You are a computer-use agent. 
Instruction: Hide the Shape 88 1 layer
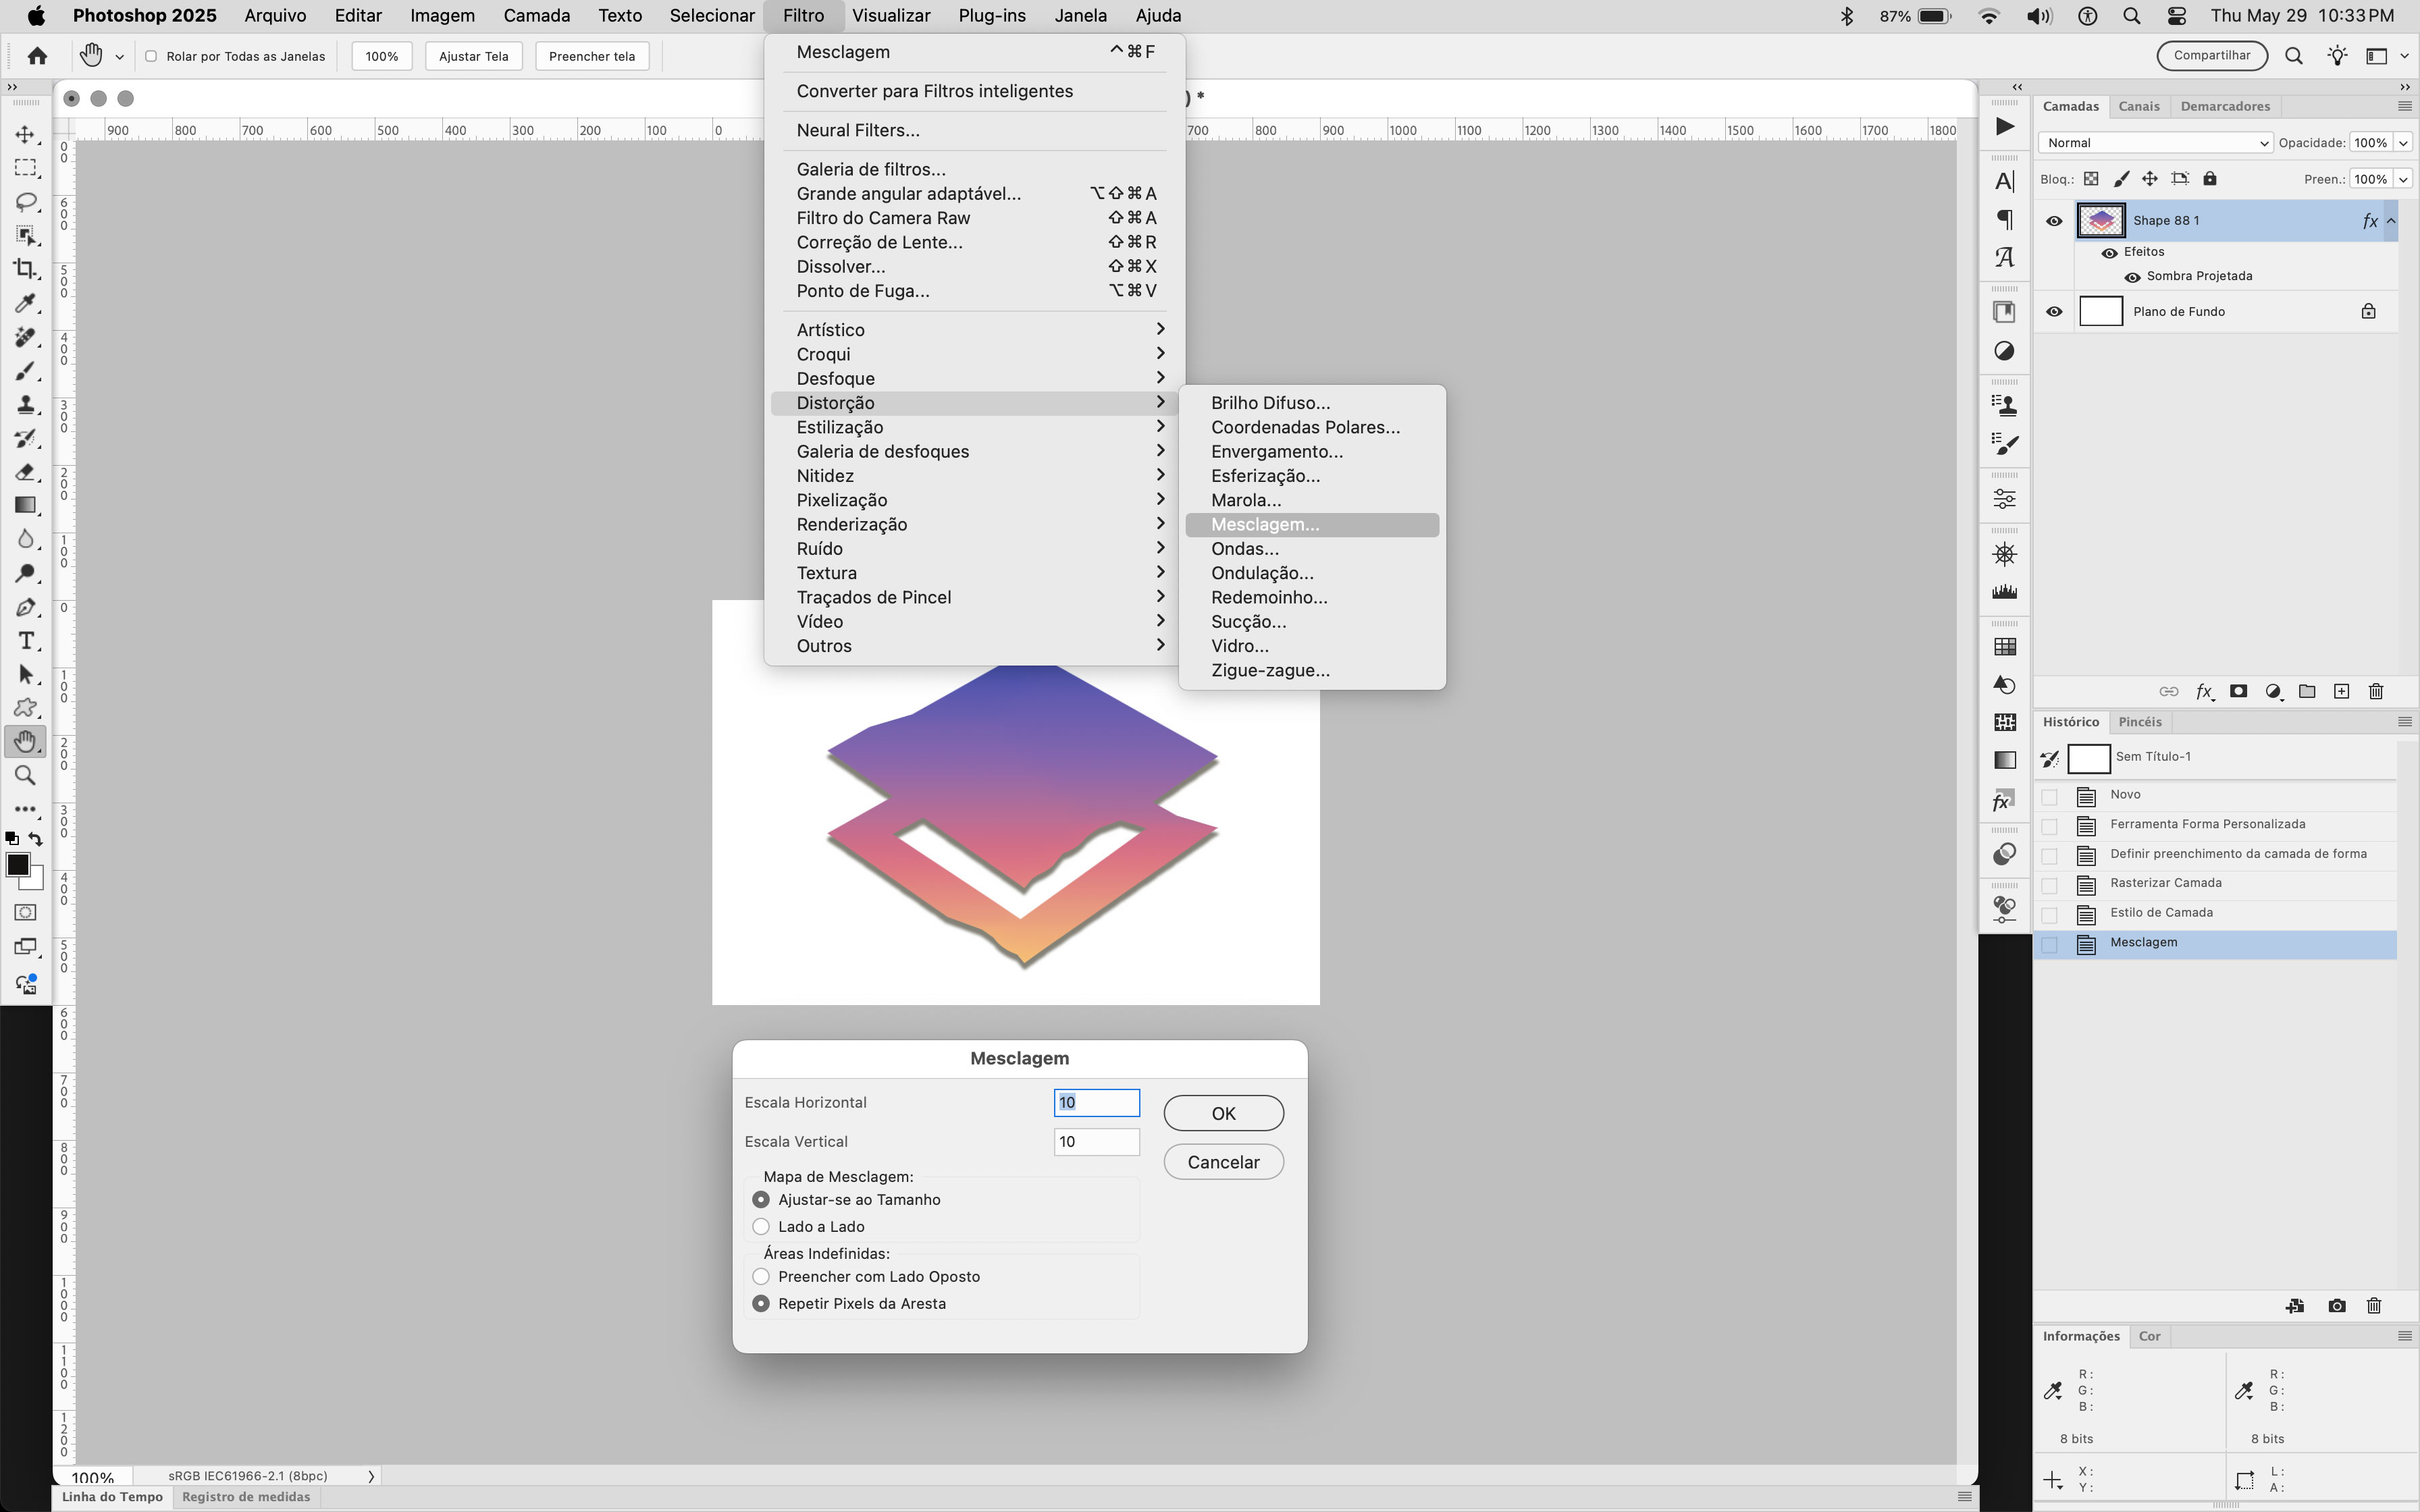click(2055, 220)
